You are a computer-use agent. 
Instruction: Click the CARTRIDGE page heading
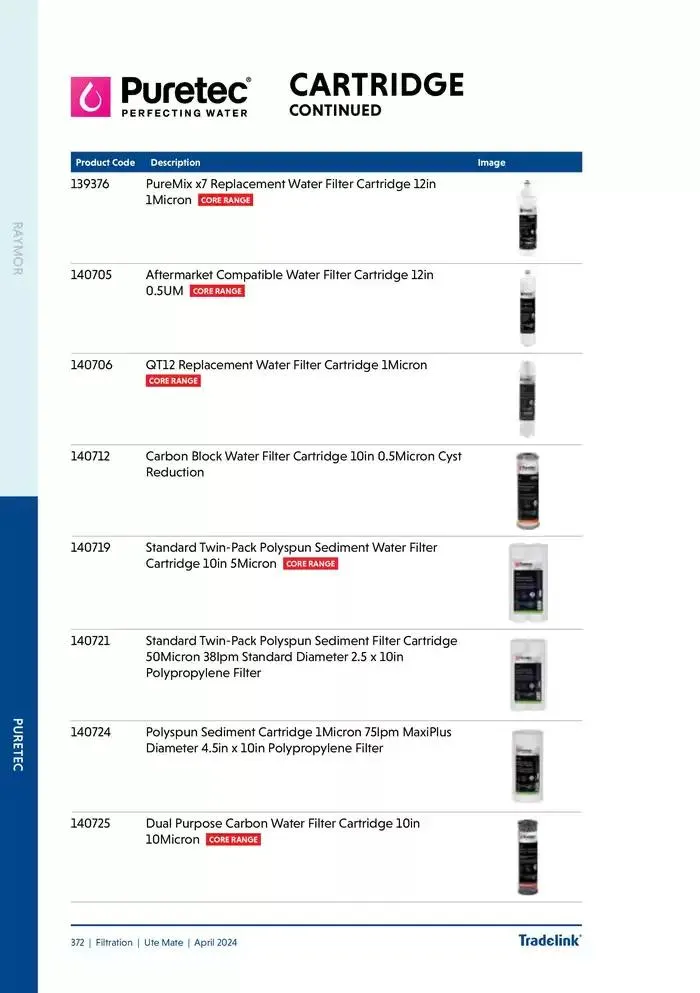click(x=376, y=85)
